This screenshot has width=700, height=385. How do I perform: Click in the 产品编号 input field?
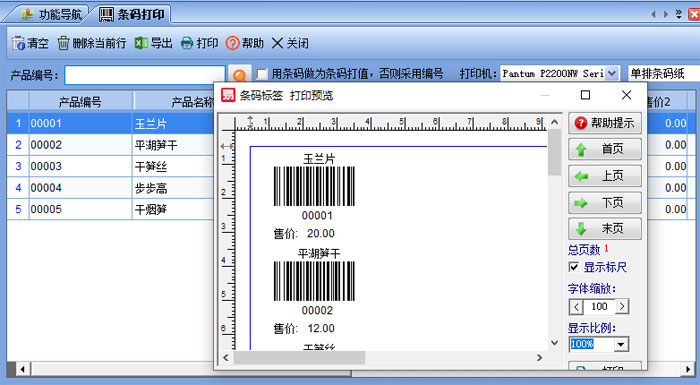tap(145, 75)
